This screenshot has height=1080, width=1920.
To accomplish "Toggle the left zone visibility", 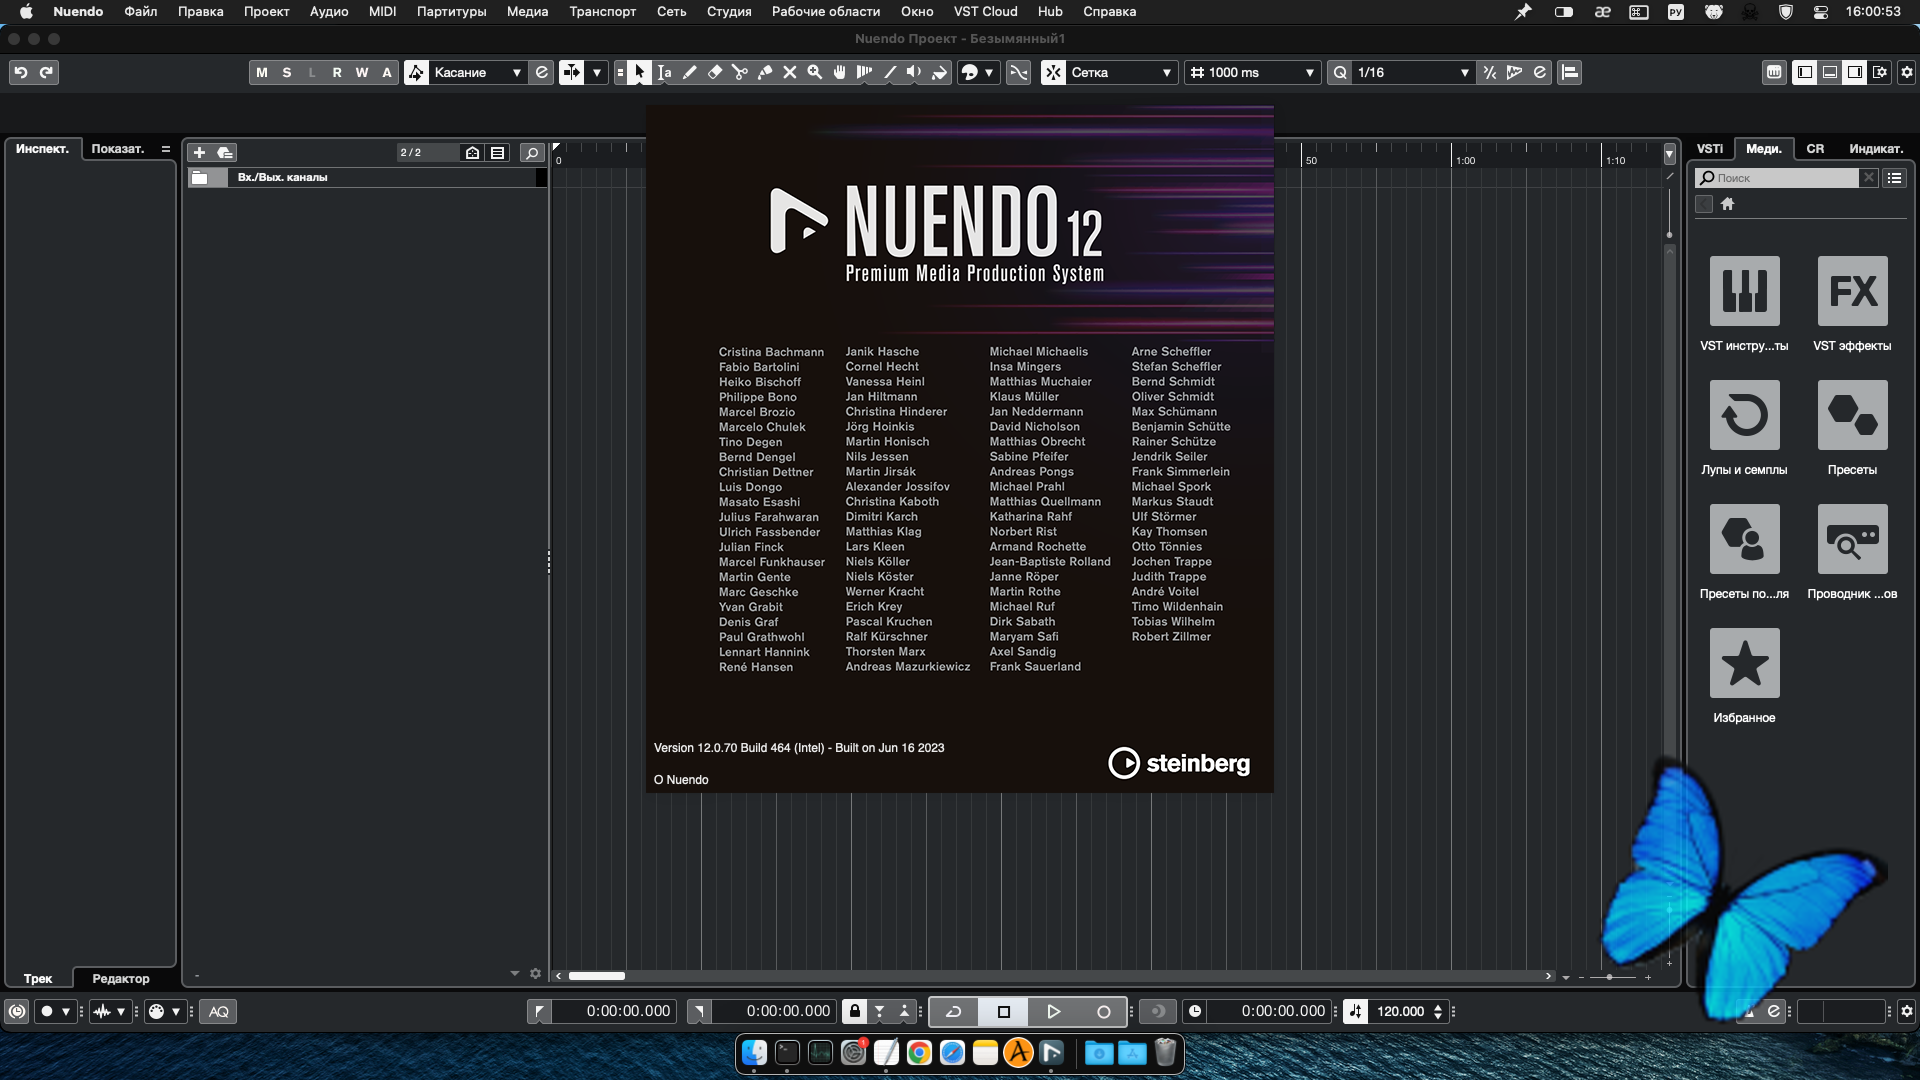I will click(x=1804, y=72).
